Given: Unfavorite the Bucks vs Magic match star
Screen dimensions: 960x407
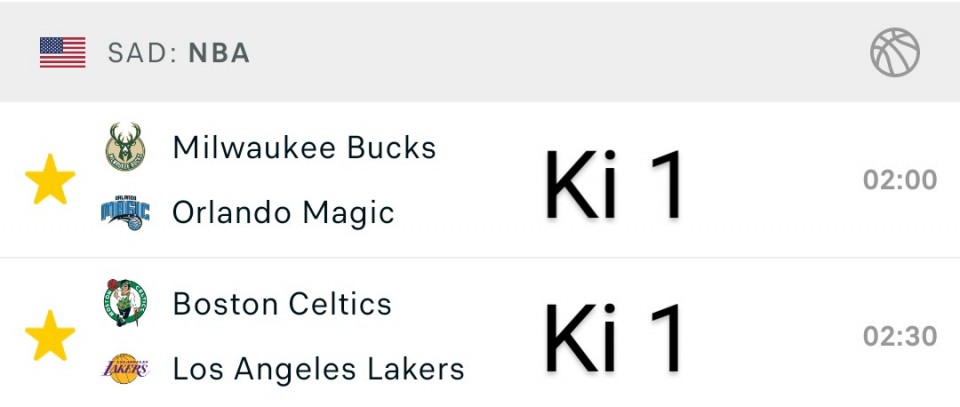Looking at the screenshot, I should 50,179.
